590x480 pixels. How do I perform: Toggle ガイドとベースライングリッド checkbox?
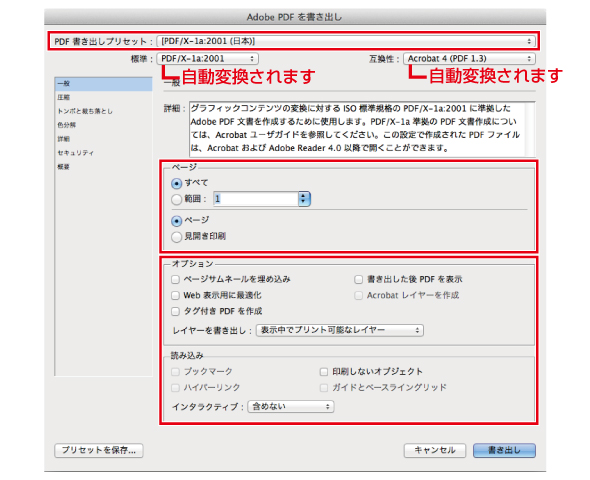tap(324, 388)
